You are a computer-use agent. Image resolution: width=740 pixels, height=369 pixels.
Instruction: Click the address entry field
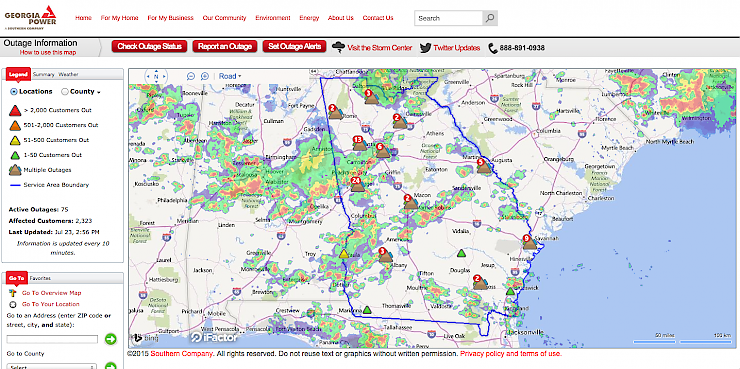coord(52,339)
